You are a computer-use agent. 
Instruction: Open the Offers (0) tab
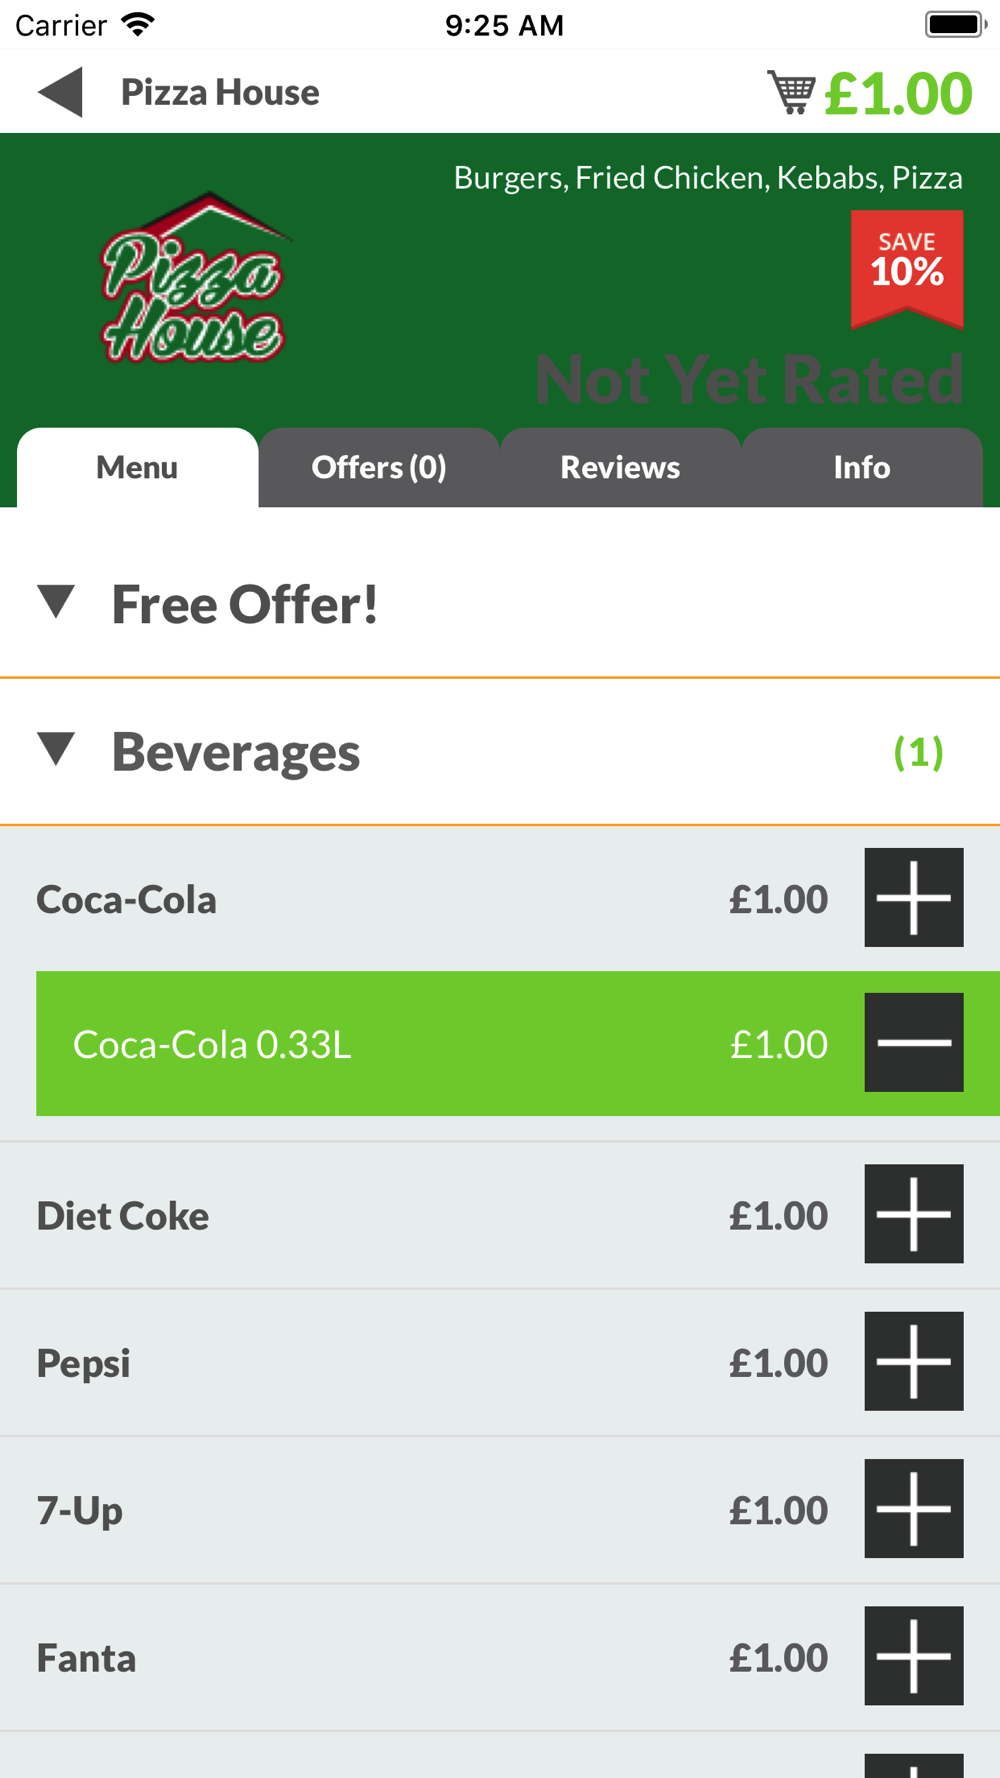[379, 467]
